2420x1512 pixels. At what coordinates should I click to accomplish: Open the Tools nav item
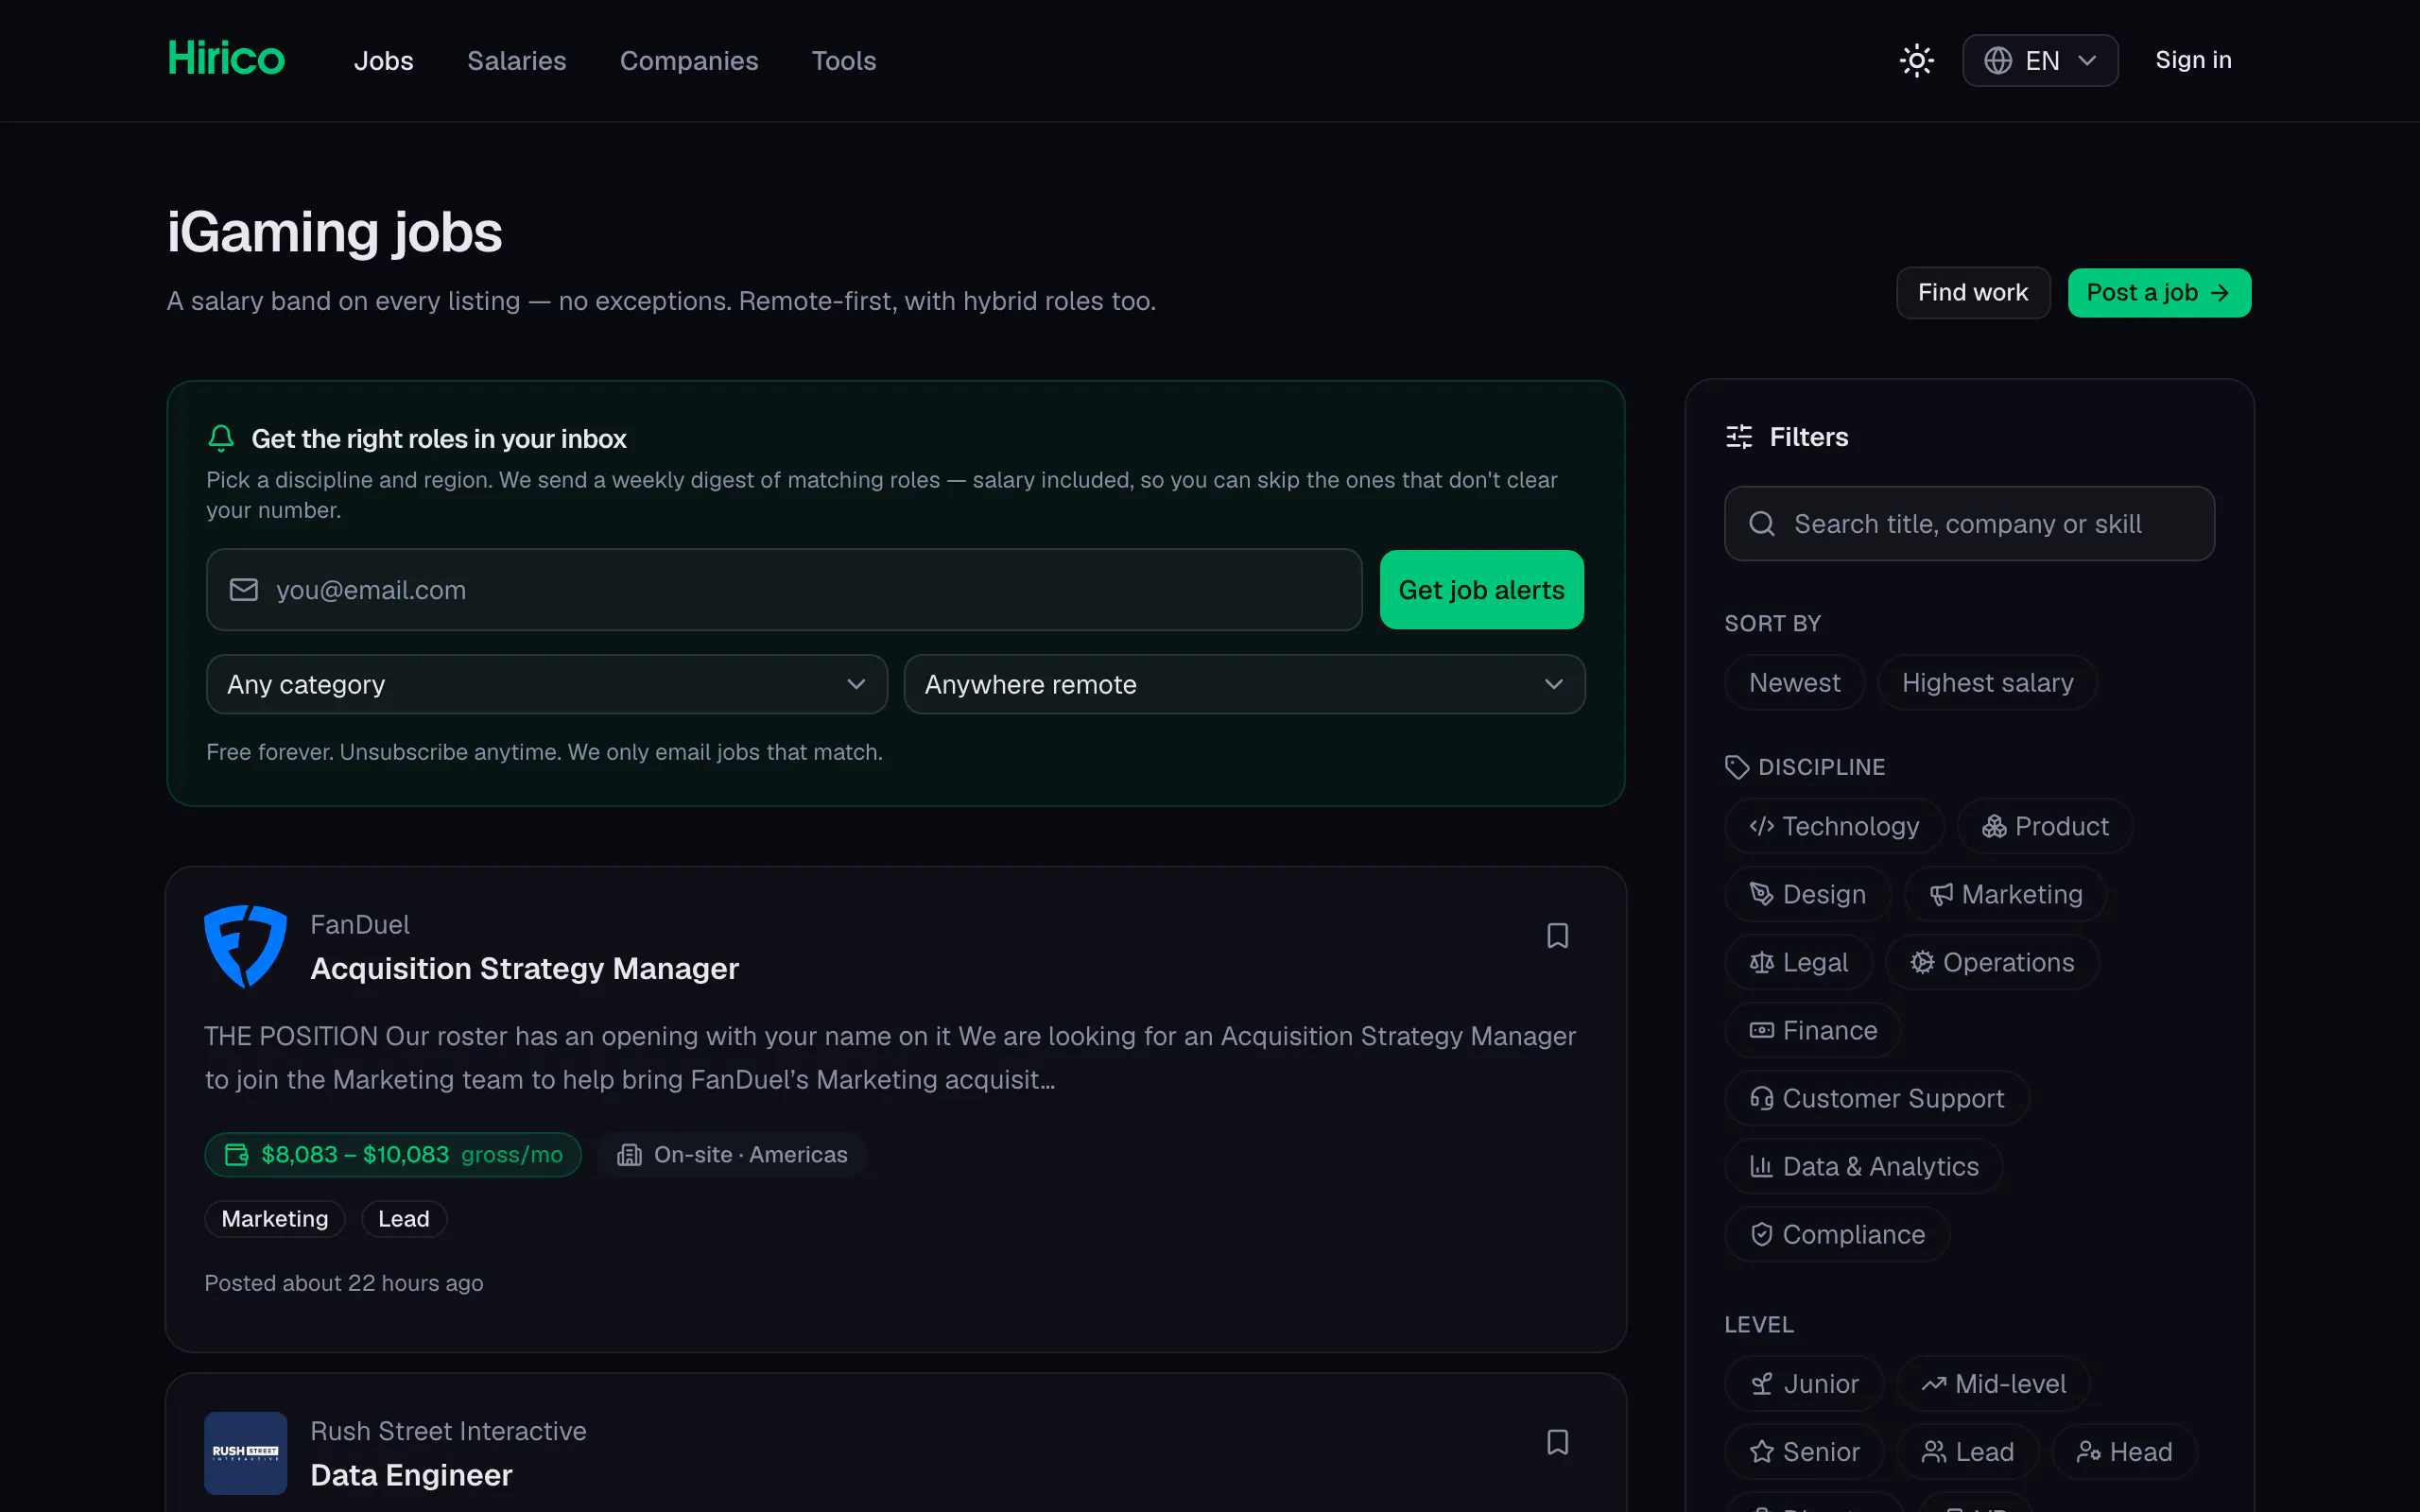pyautogui.click(x=844, y=61)
